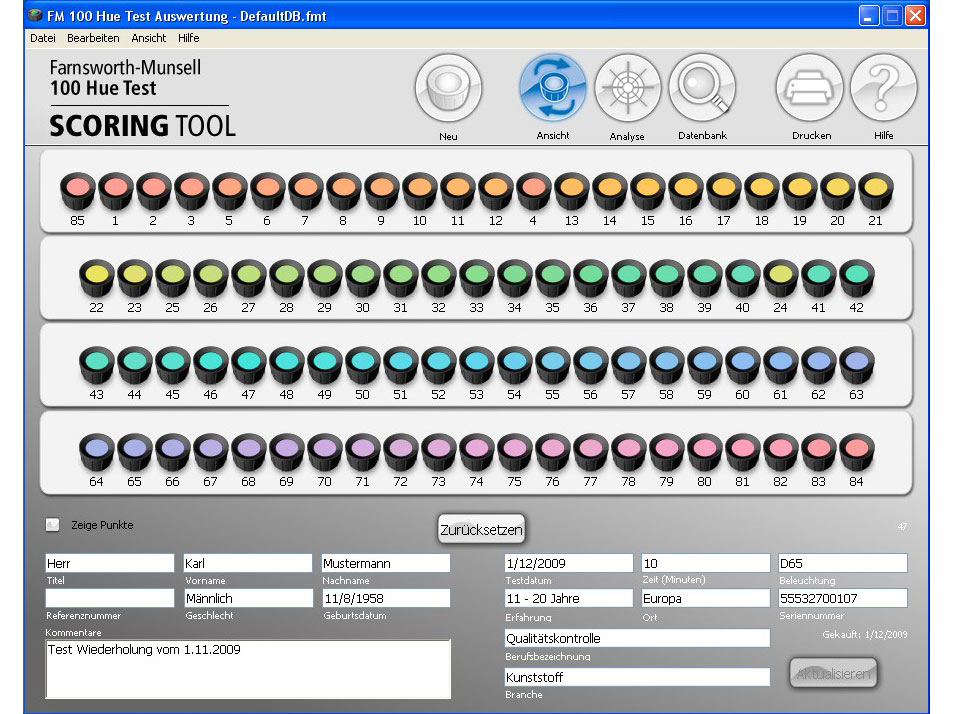Select the Ansicht view icon
953x714 pixels.
[552, 89]
